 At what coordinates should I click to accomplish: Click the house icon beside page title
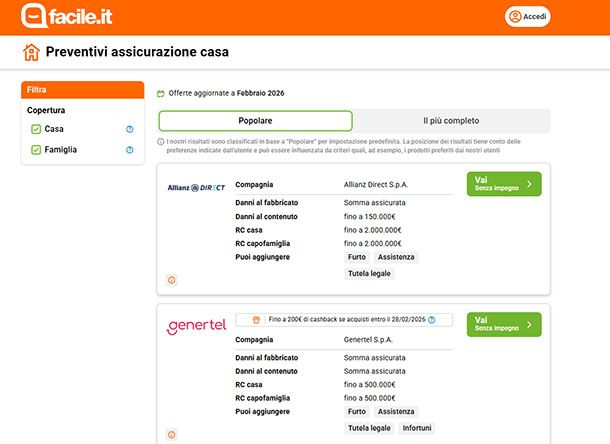(32, 52)
